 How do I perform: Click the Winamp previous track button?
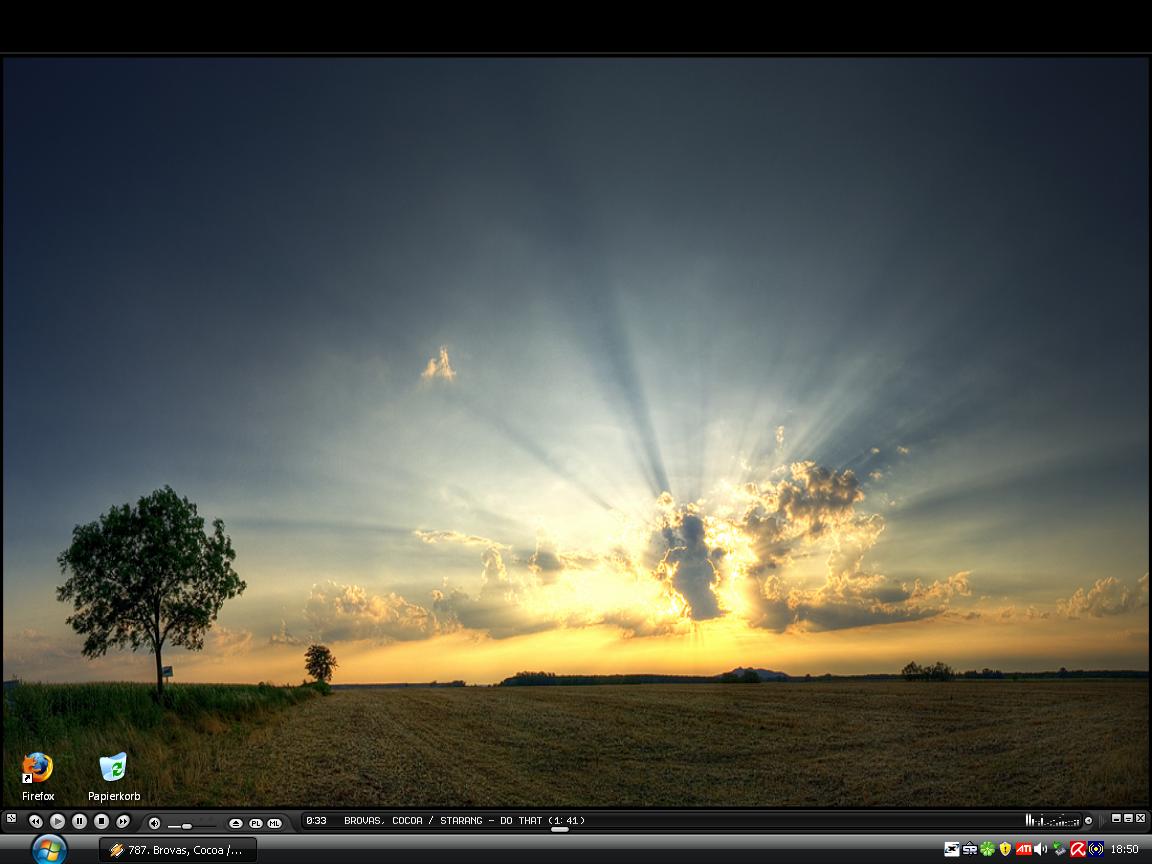(x=35, y=821)
